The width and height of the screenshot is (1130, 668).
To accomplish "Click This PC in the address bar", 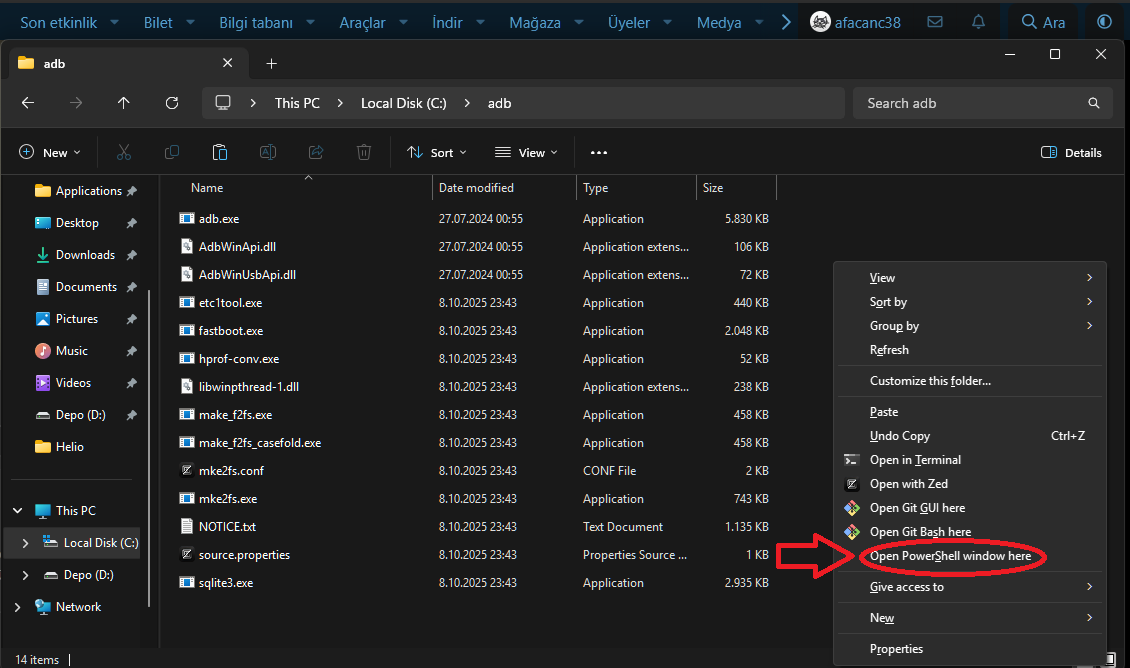I will click(297, 103).
